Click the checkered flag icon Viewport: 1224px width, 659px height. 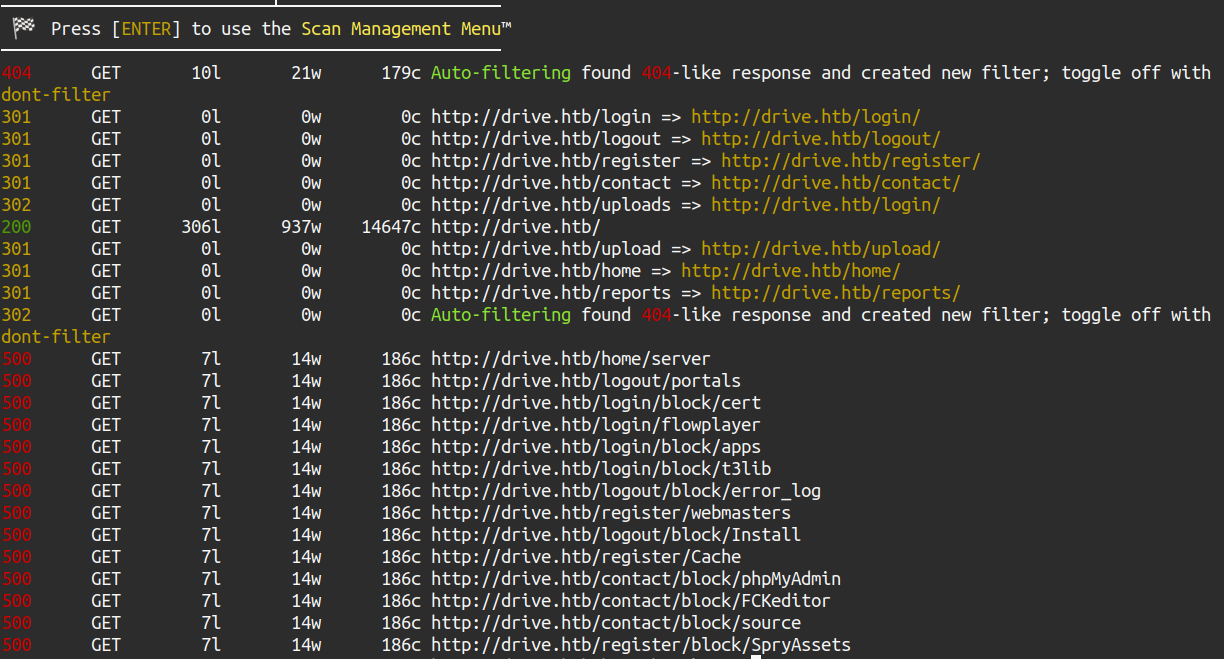pos(24,29)
